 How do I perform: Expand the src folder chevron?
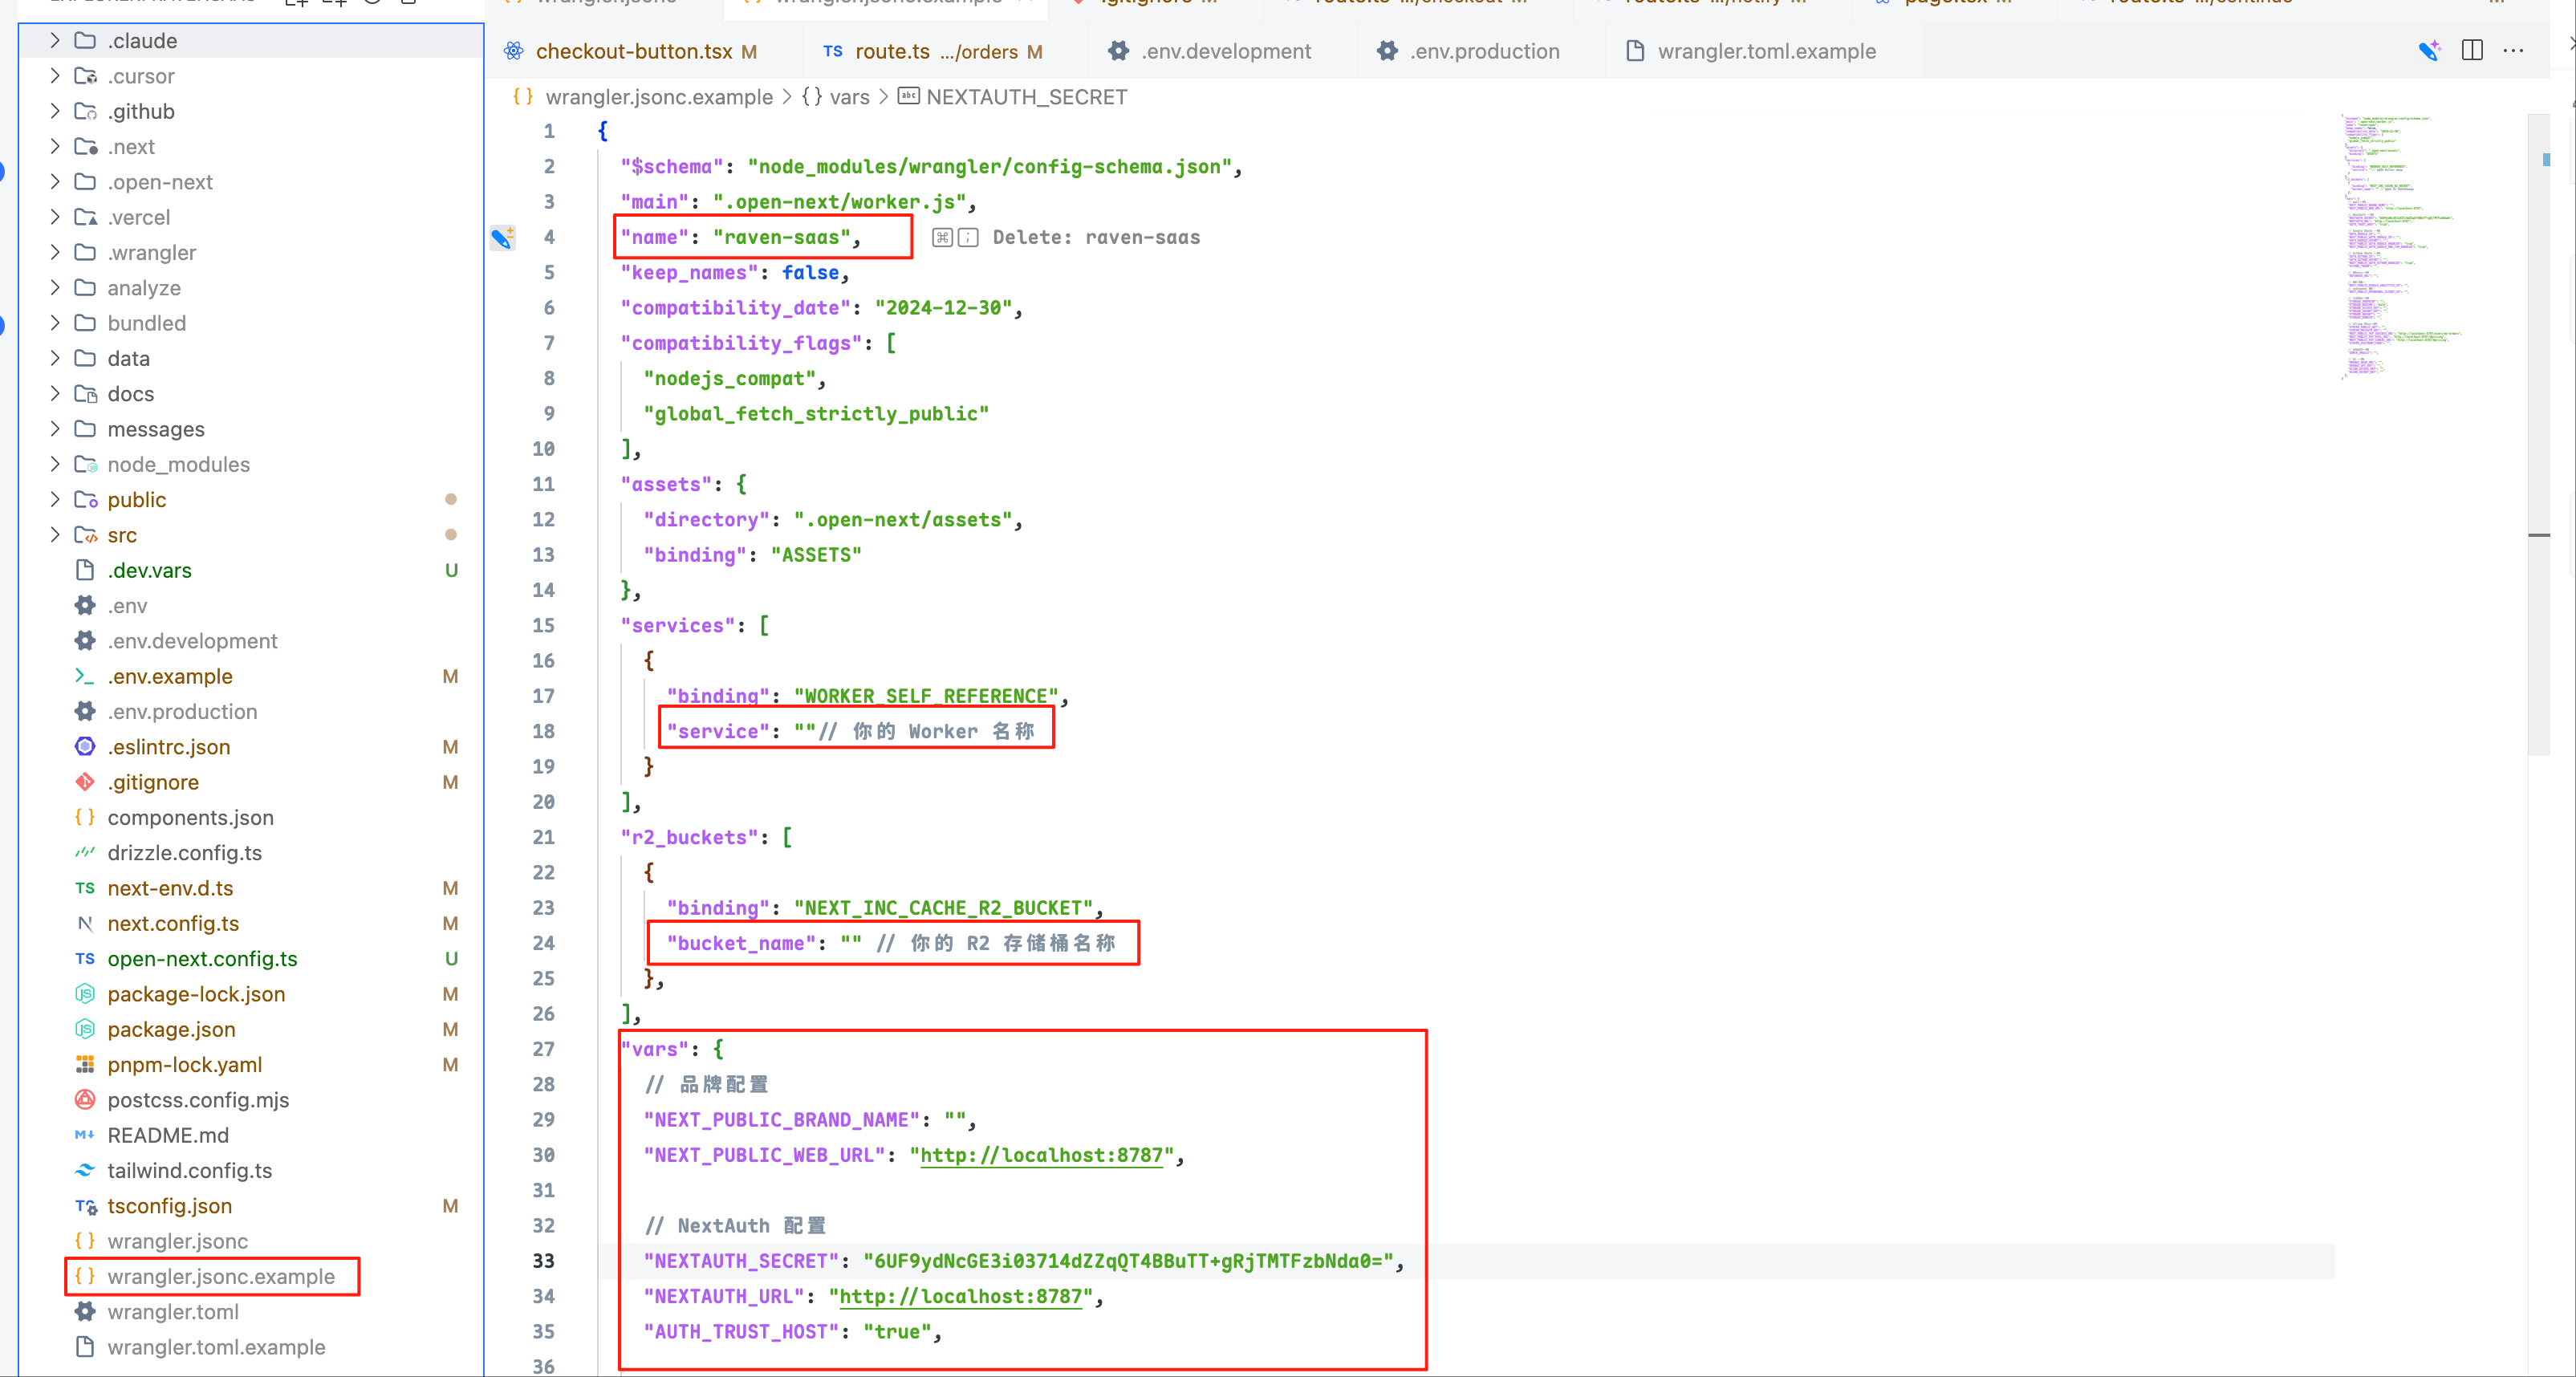pos(55,535)
